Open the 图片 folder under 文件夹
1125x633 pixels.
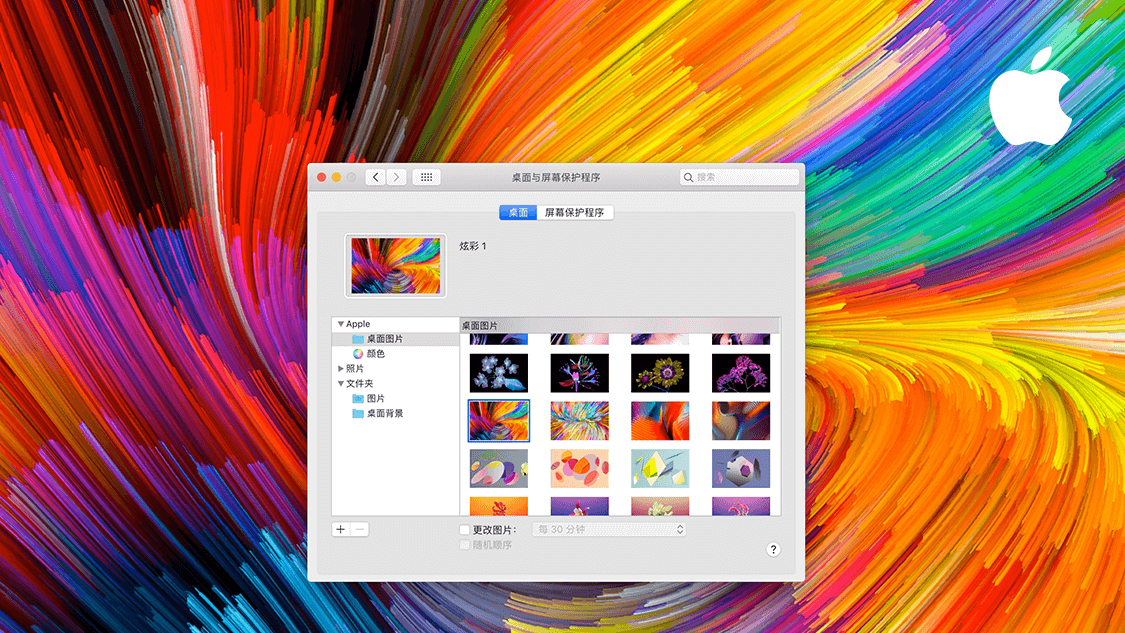pos(375,398)
